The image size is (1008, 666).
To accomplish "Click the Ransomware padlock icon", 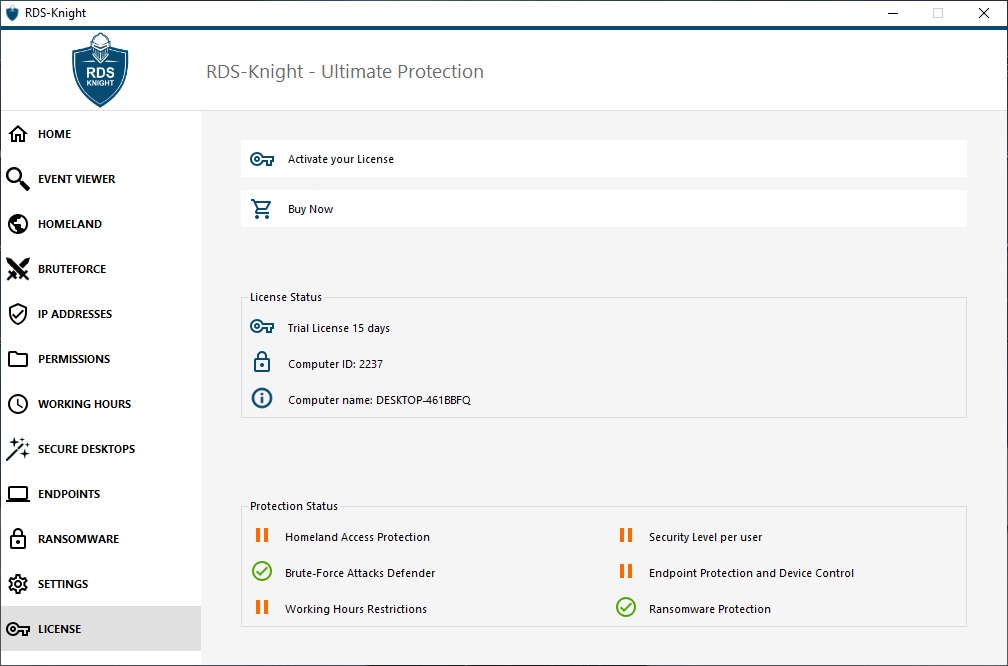I will [x=18, y=539].
